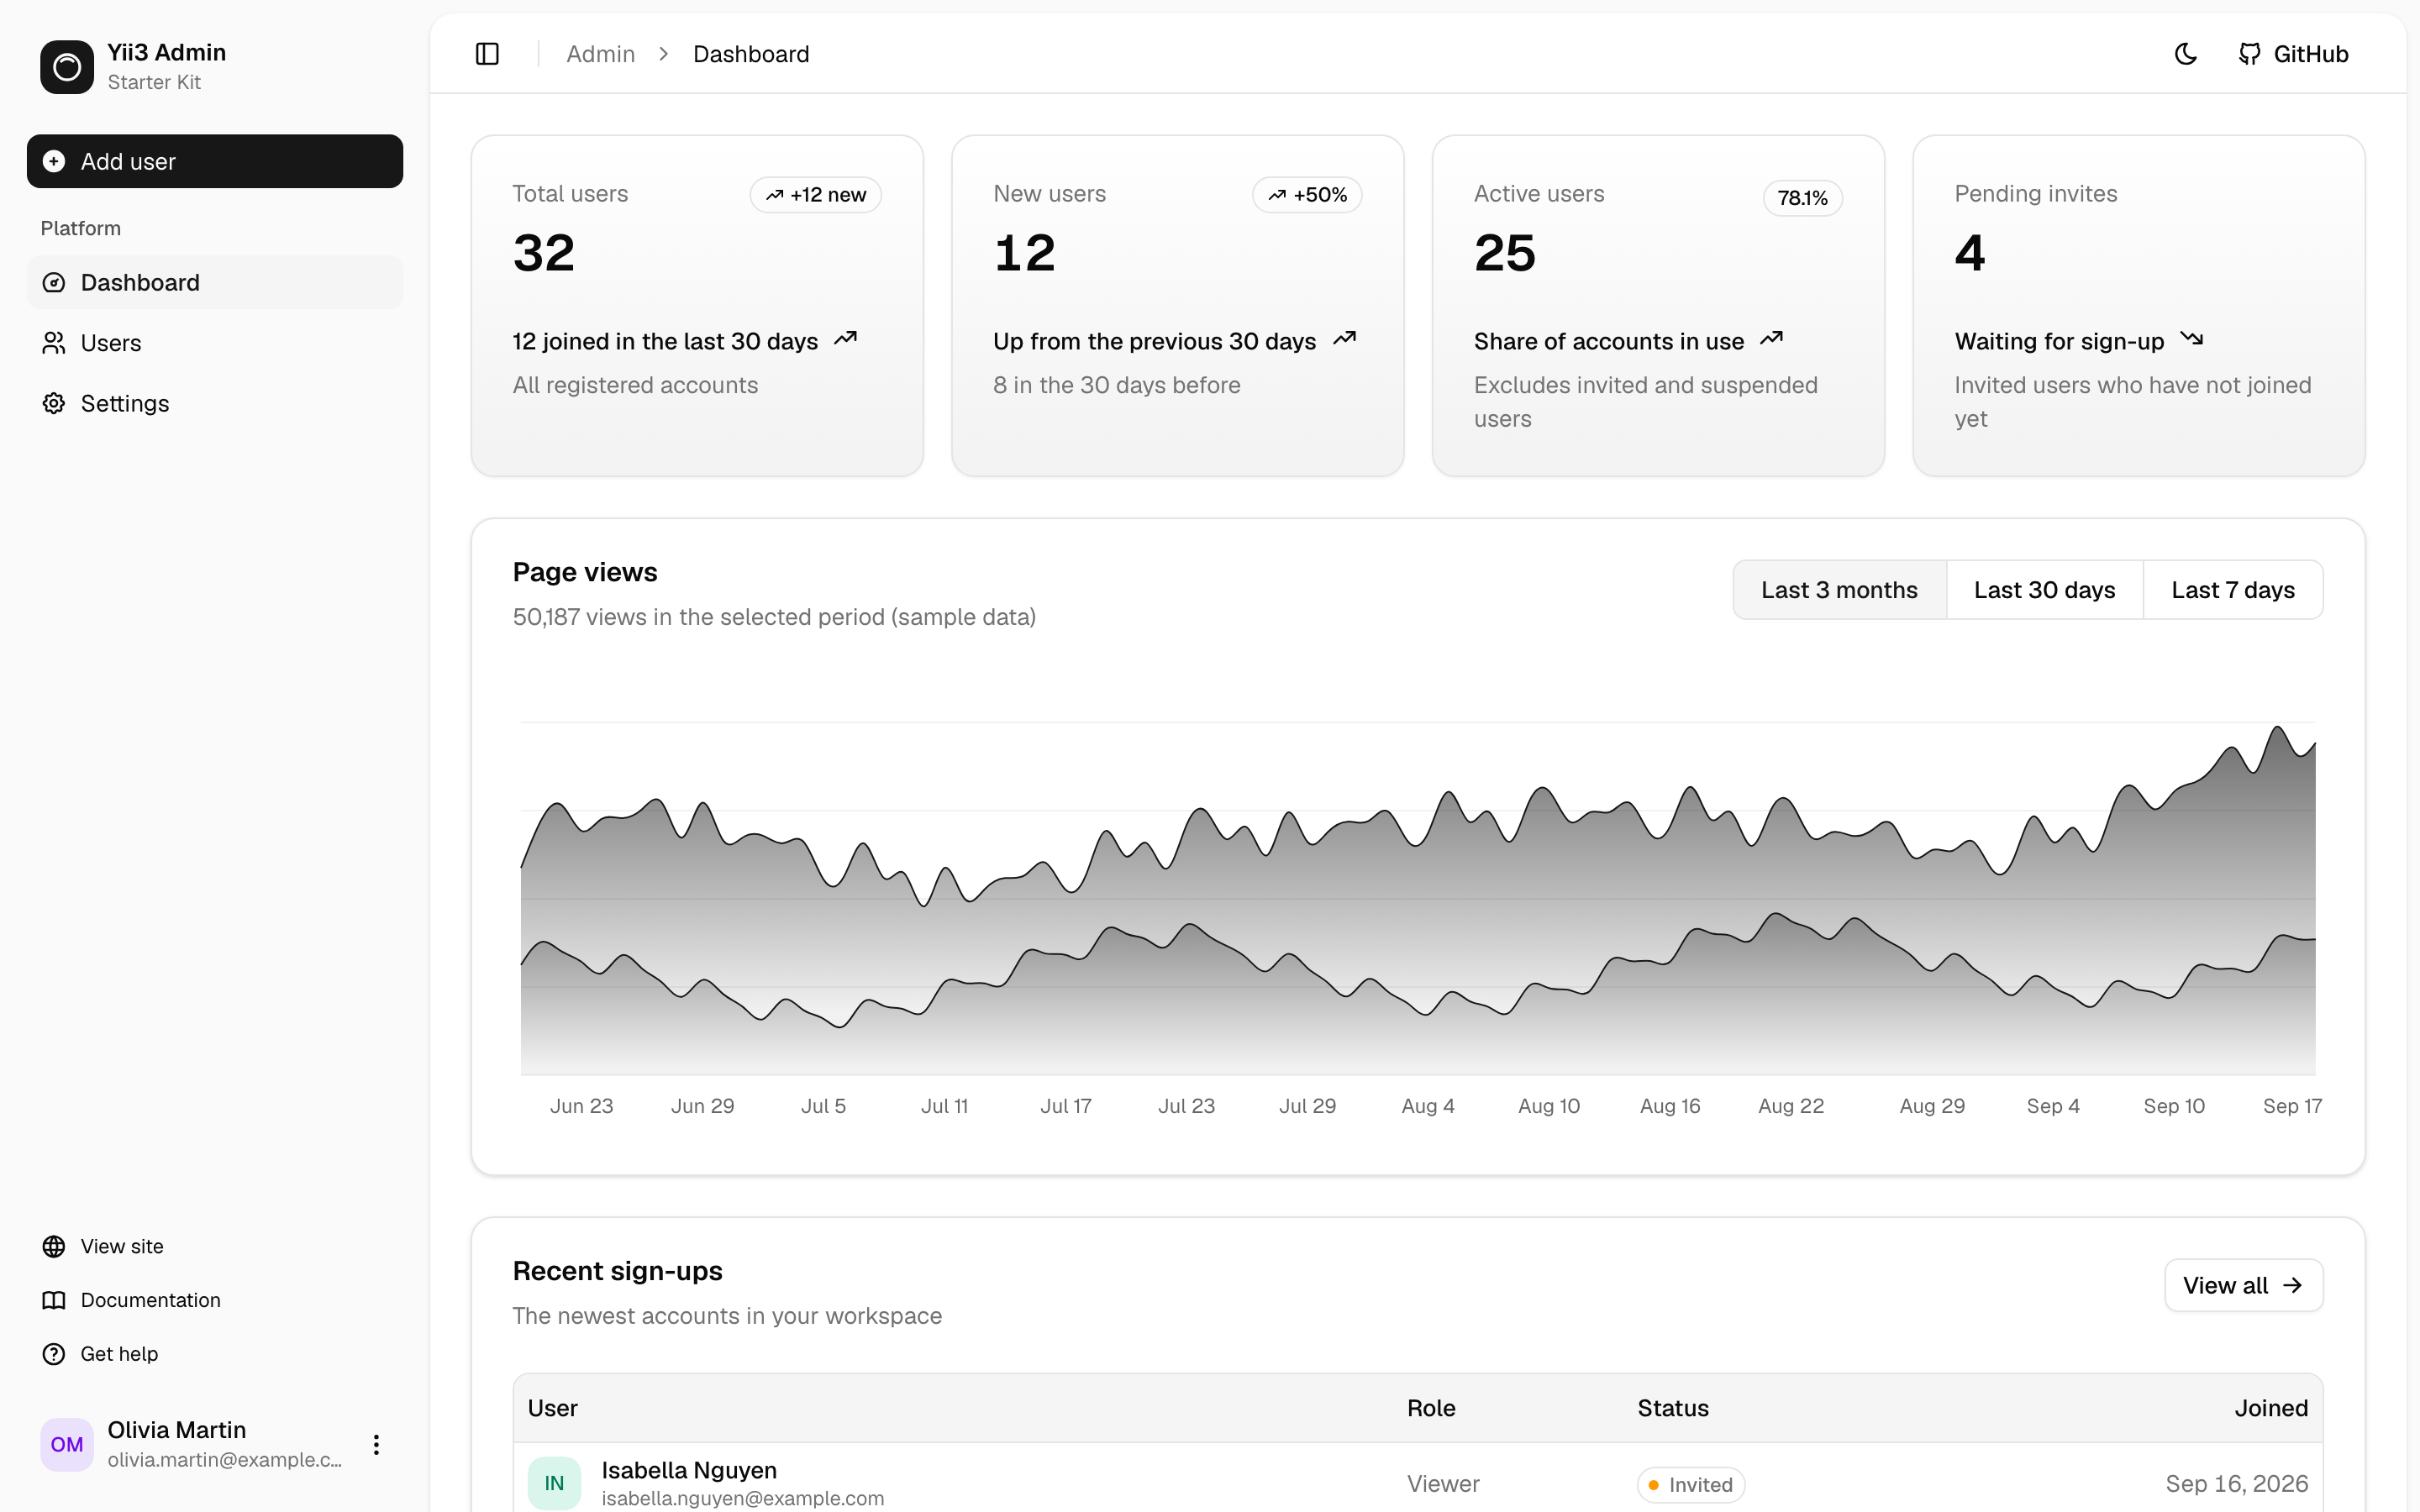This screenshot has height=1512, width=2420.
Task: Toggle the sidebar panel icon
Action: [487, 54]
